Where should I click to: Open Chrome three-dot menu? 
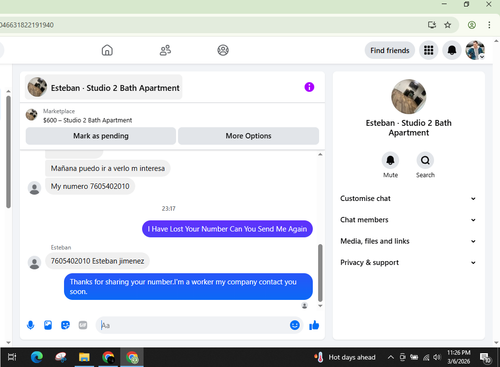[x=489, y=25]
